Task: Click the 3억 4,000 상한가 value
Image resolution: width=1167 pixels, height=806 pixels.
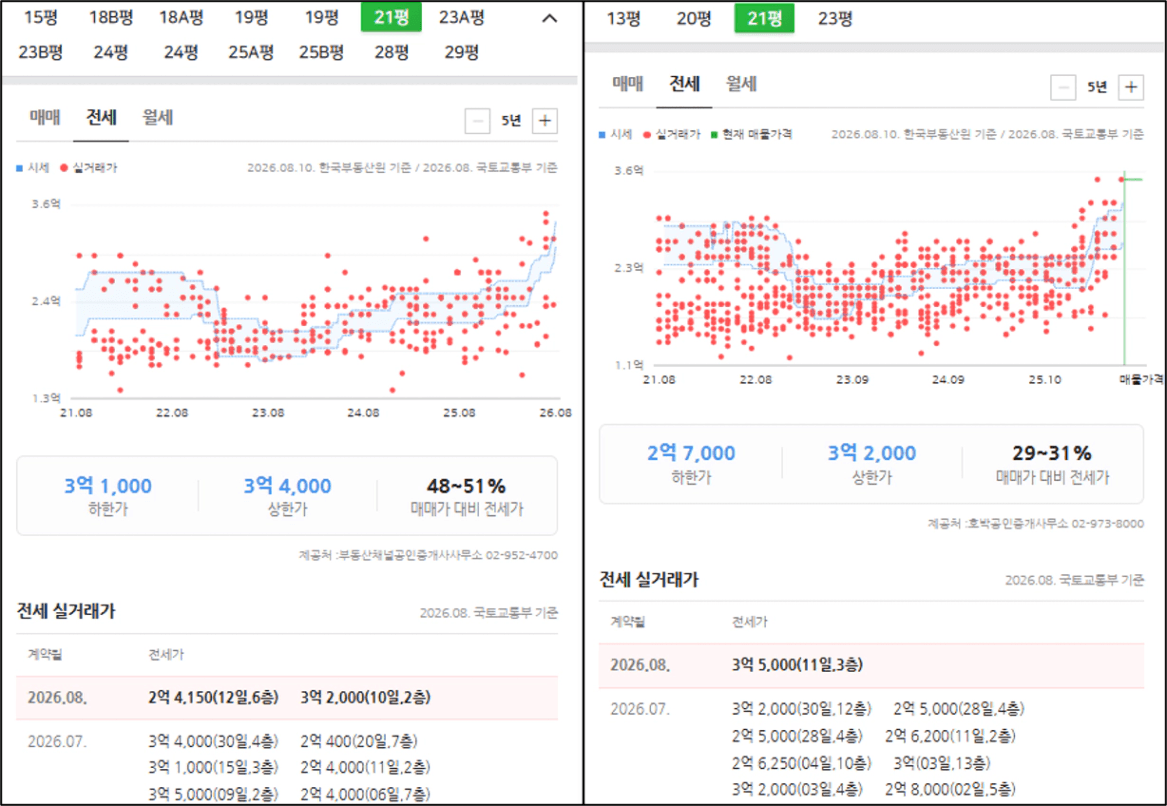Action: coord(287,486)
